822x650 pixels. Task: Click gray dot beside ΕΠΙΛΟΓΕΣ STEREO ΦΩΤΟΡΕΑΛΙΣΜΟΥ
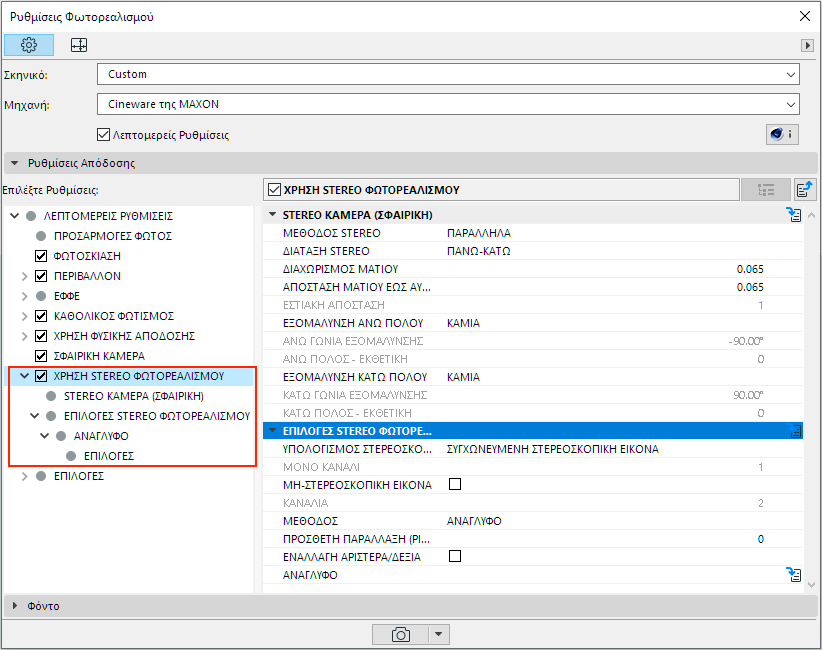(51, 416)
